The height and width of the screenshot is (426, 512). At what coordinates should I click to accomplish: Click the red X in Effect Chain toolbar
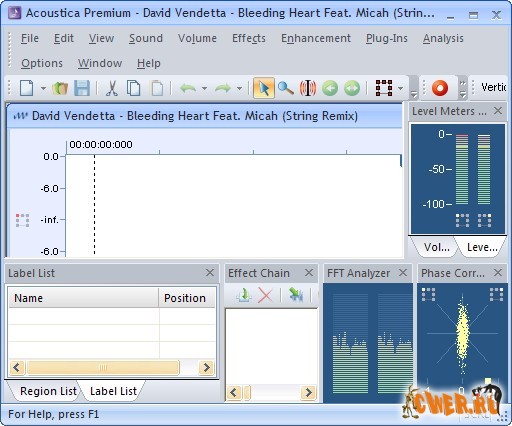click(265, 295)
